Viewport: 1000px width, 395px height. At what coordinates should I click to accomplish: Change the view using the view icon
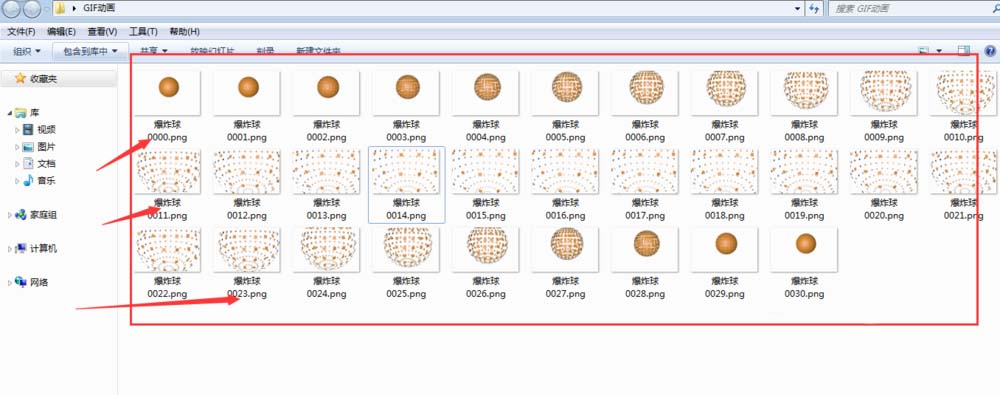click(923, 50)
